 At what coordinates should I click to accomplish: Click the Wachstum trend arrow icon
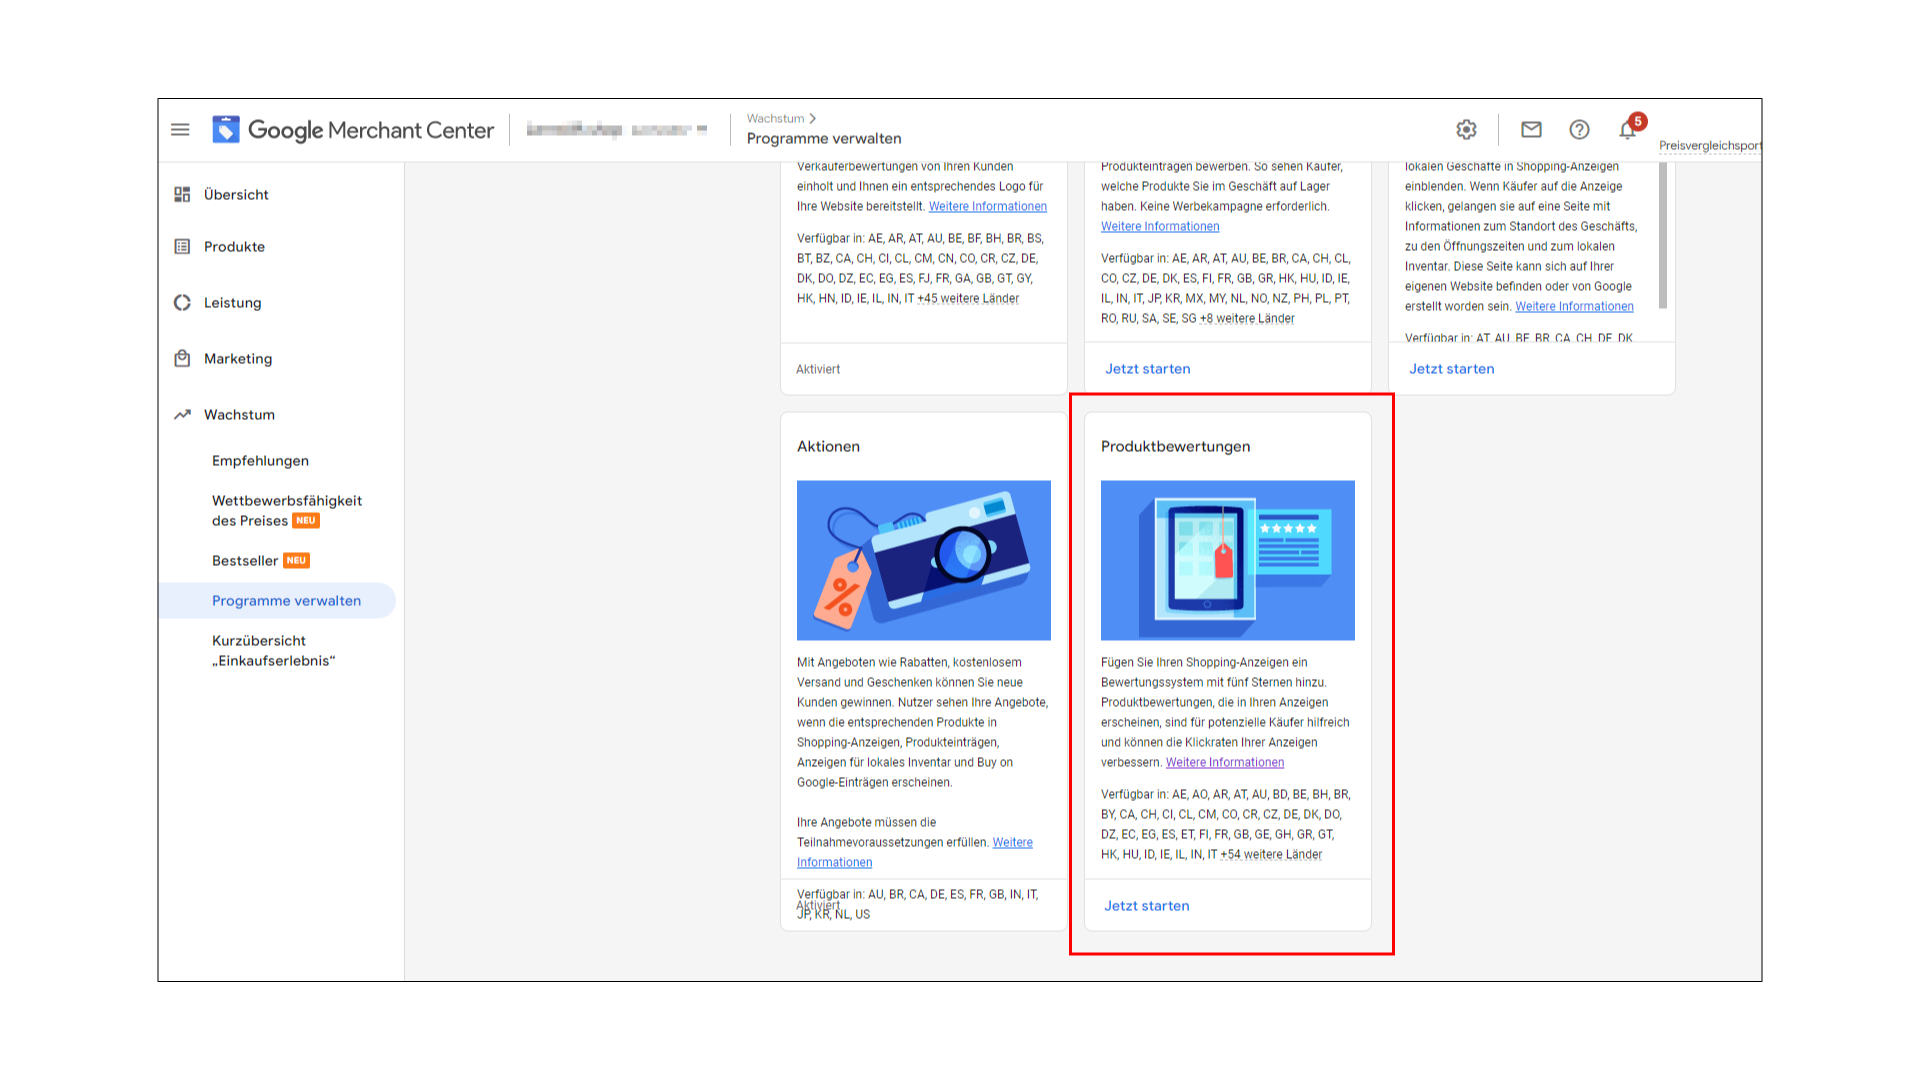pyautogui.click(x=182, y=414)
